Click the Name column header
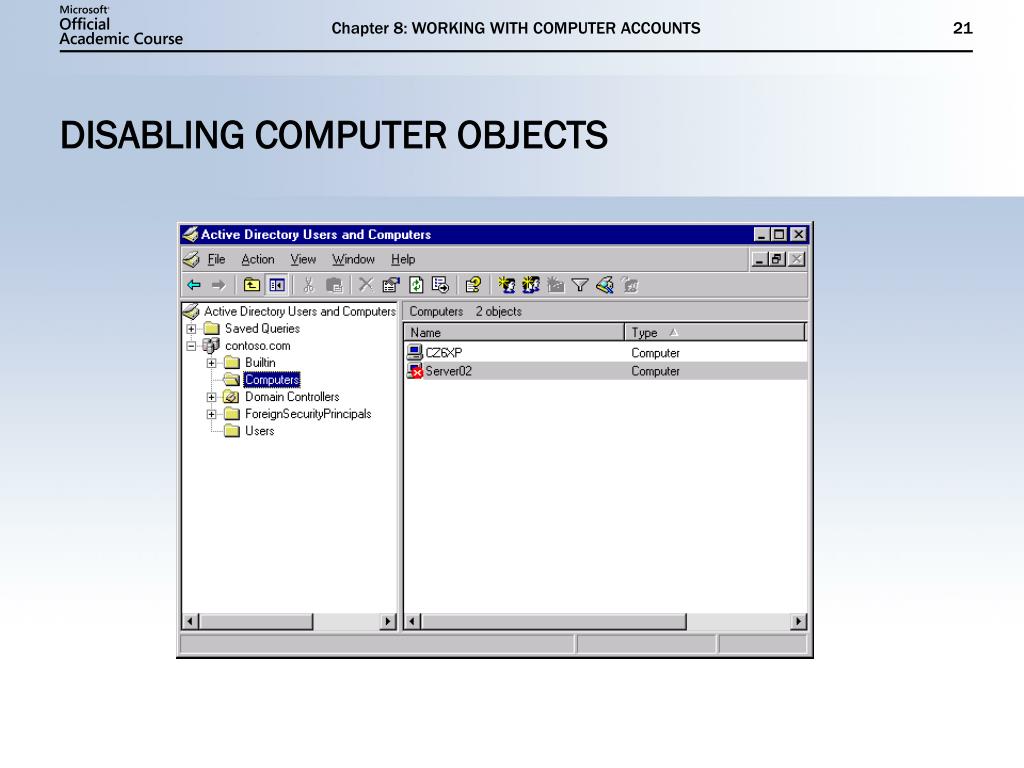The height and width of the screenshot is (768, 1024). tap(514, 332)
